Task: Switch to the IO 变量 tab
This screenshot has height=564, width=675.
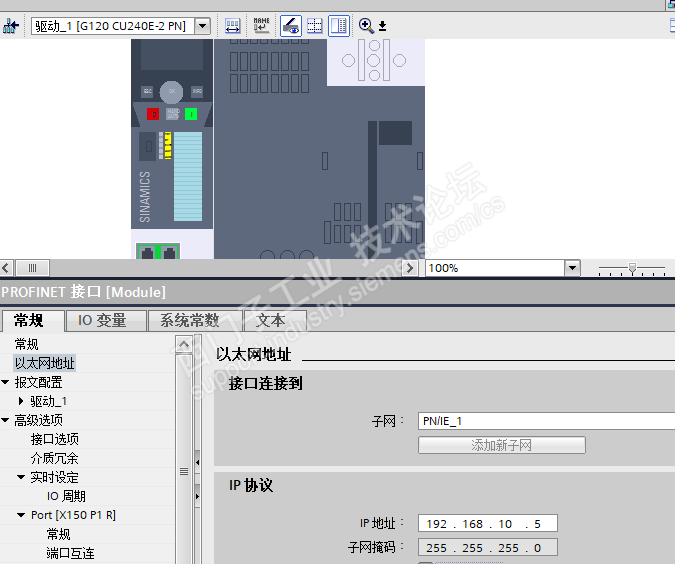Action: (x=105, y=320)
